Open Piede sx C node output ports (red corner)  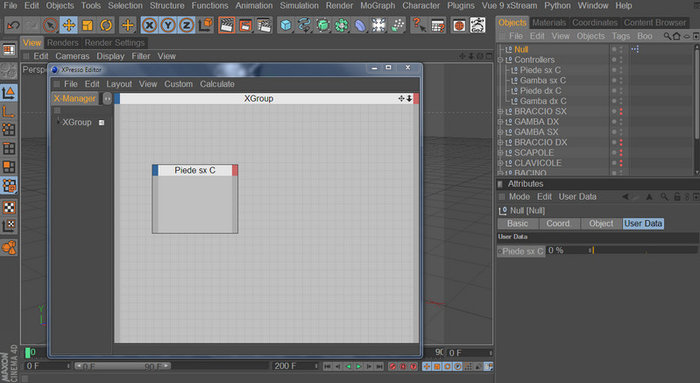(x=235, y=170)
